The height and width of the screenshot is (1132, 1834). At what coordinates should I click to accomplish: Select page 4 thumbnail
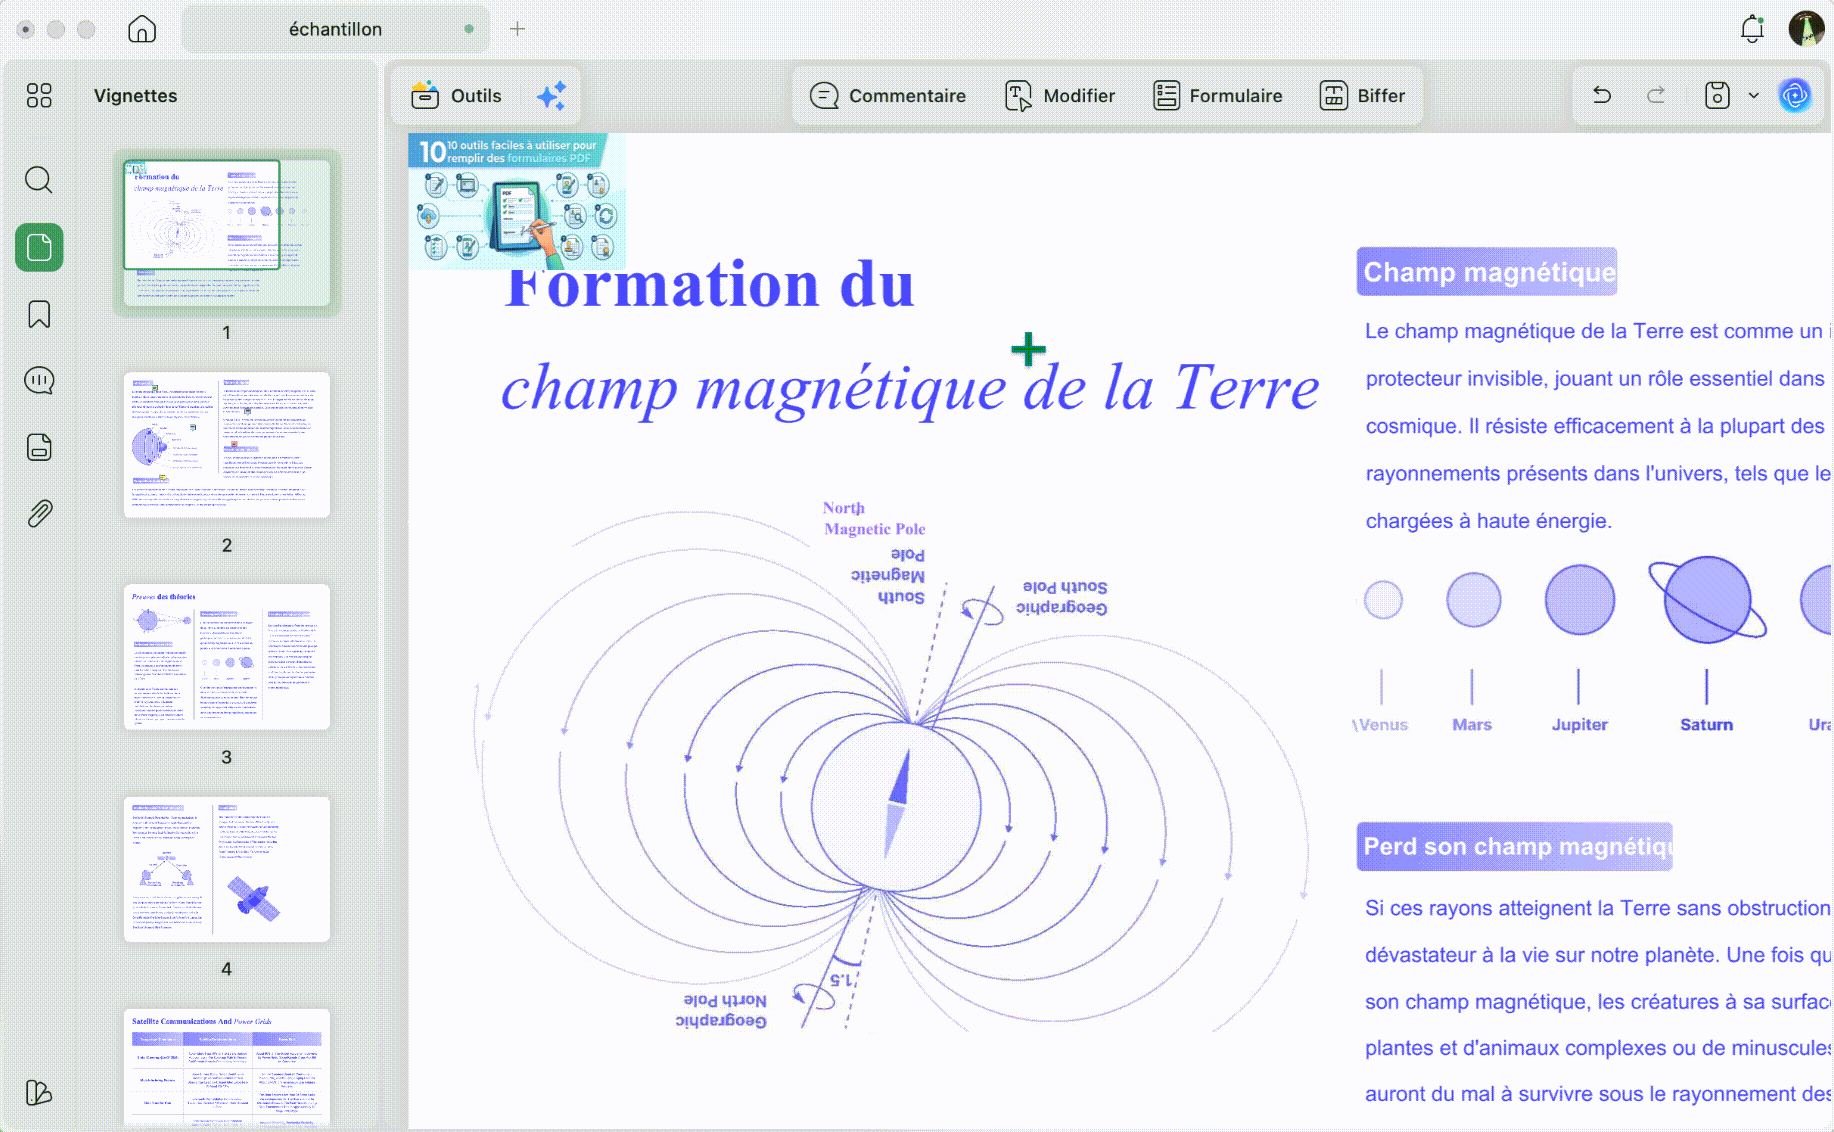click(x=227, y=869)
